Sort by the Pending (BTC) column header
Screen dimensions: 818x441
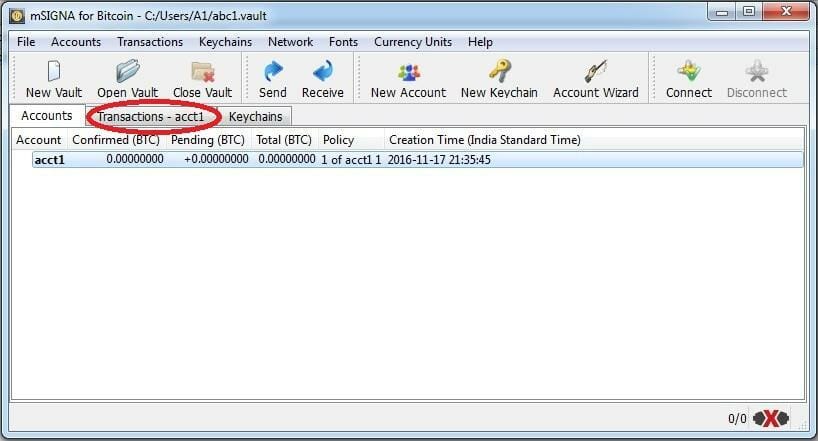[208, 140]
